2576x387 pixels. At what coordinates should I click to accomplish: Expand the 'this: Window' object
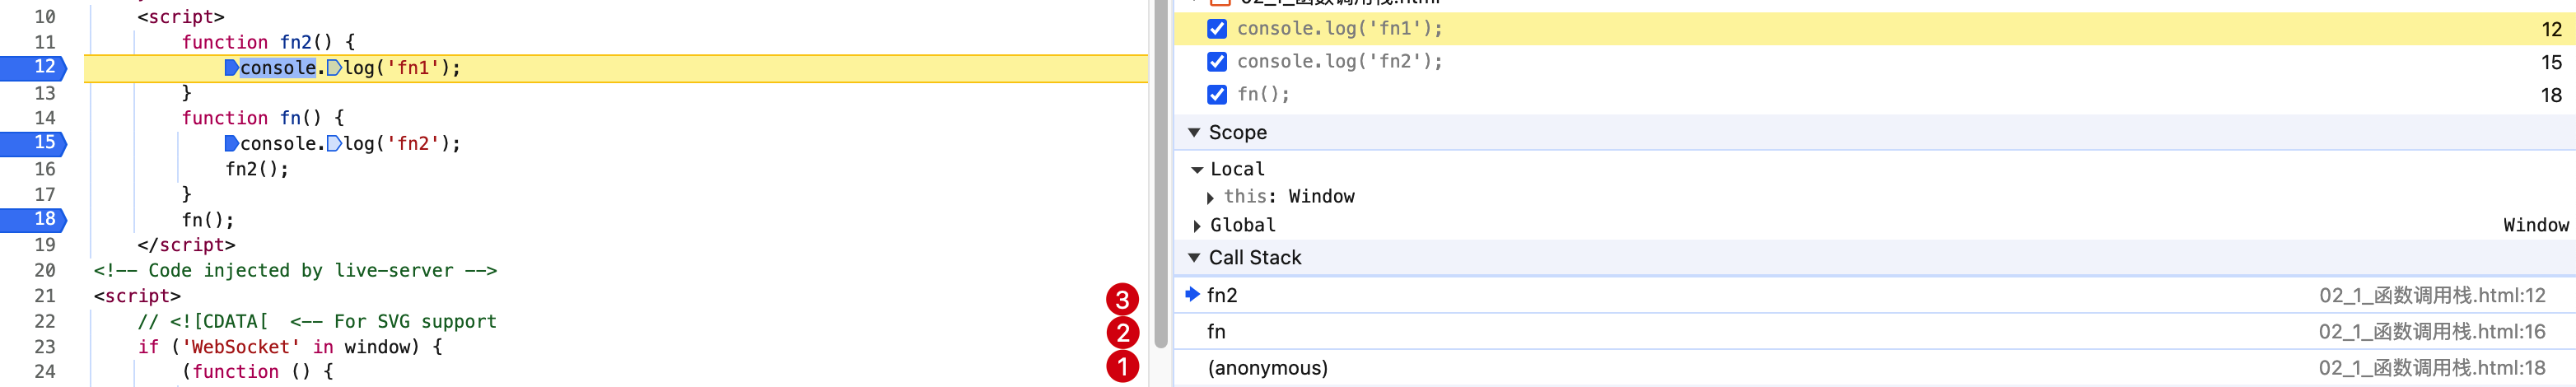click(x=1210, y=198)
